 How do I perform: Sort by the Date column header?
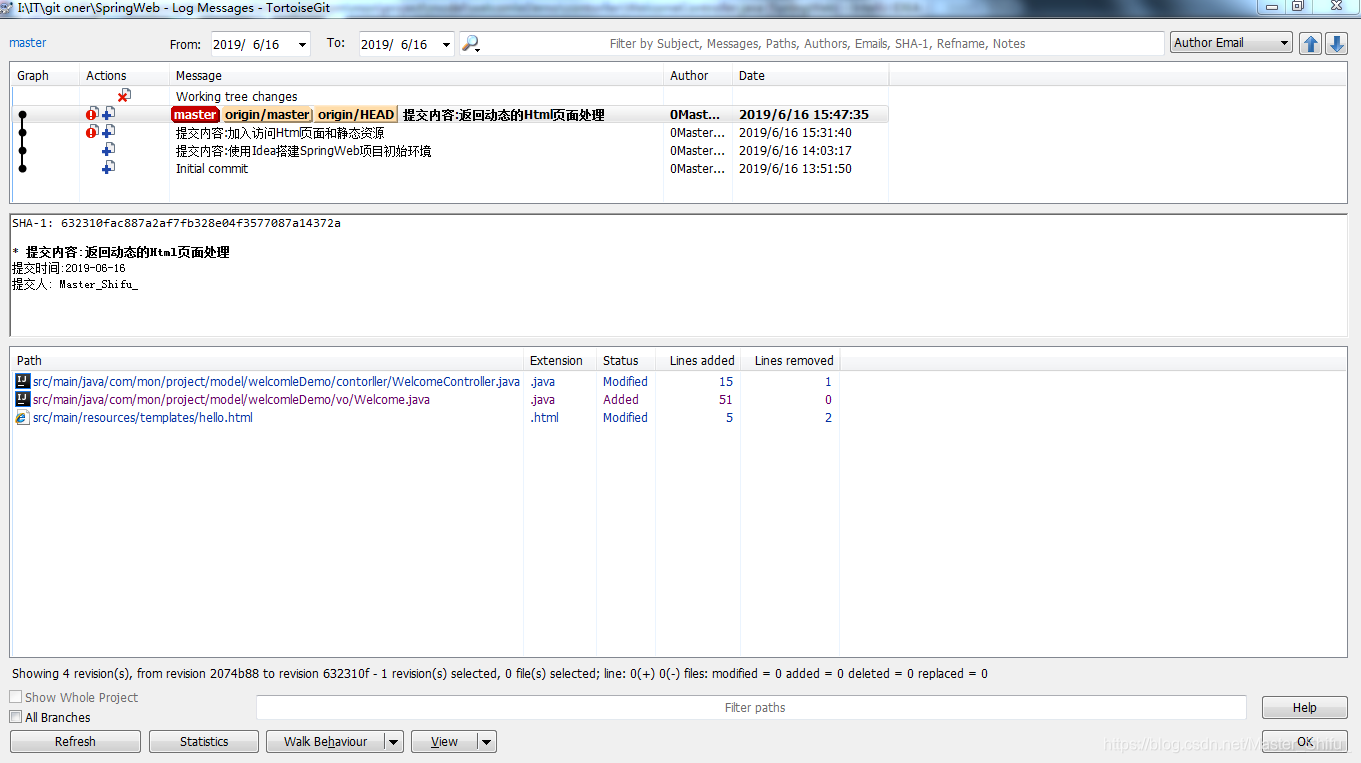click(x=810, y=75)
